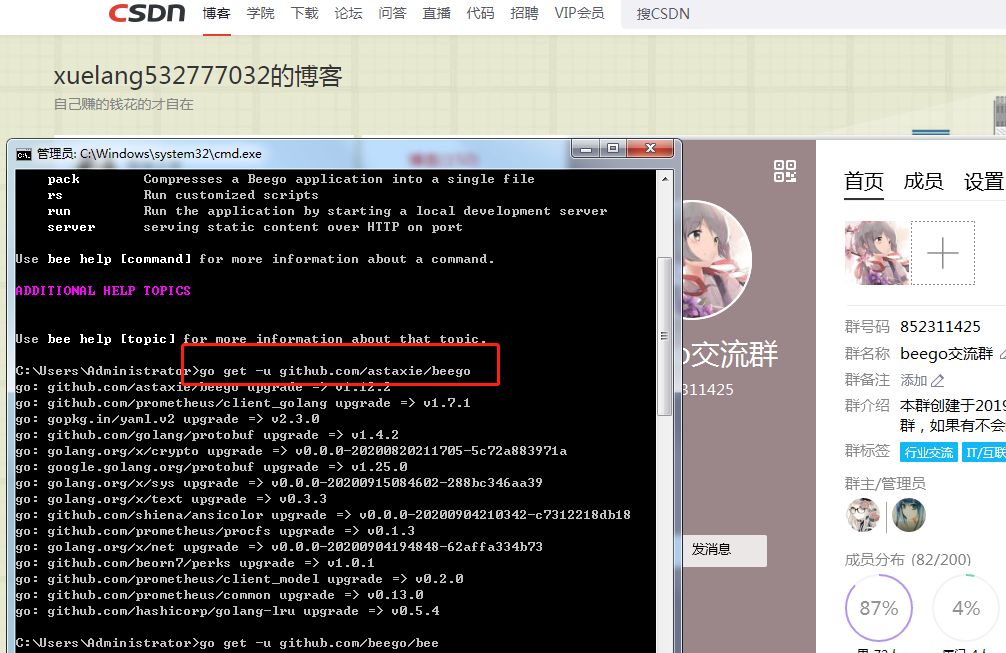1006x653 pixels.
Task: Open the VIP会员 link
Action: click(x=579, y=13)
